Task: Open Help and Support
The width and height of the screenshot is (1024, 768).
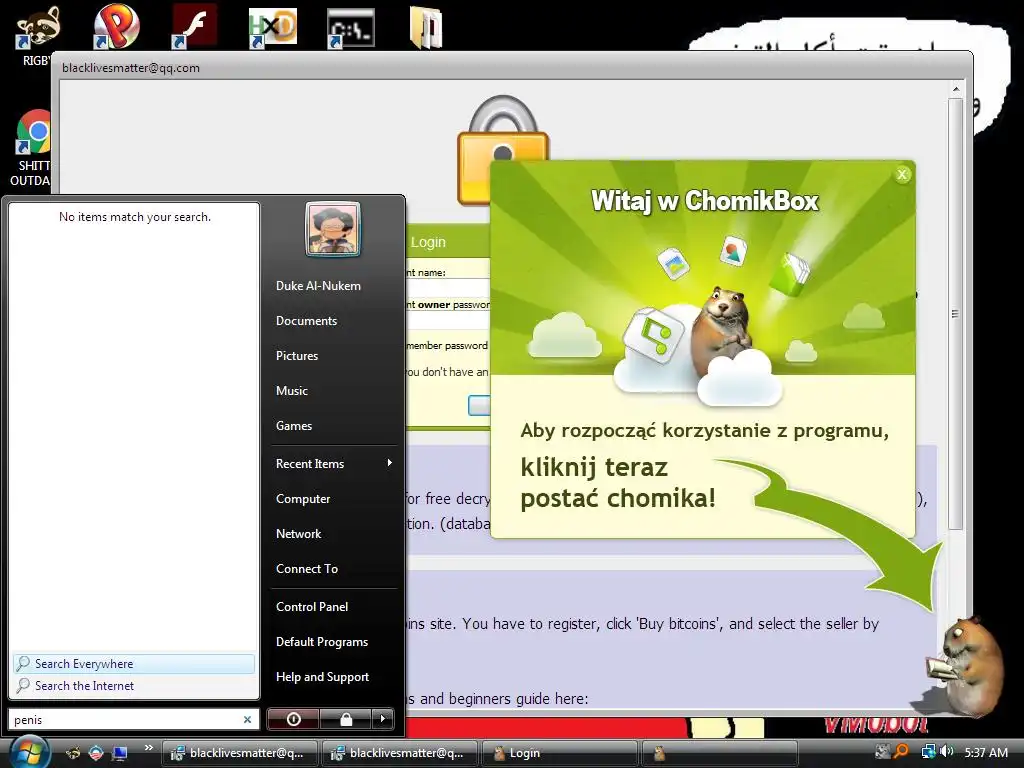Action: (x=322, y=677)
